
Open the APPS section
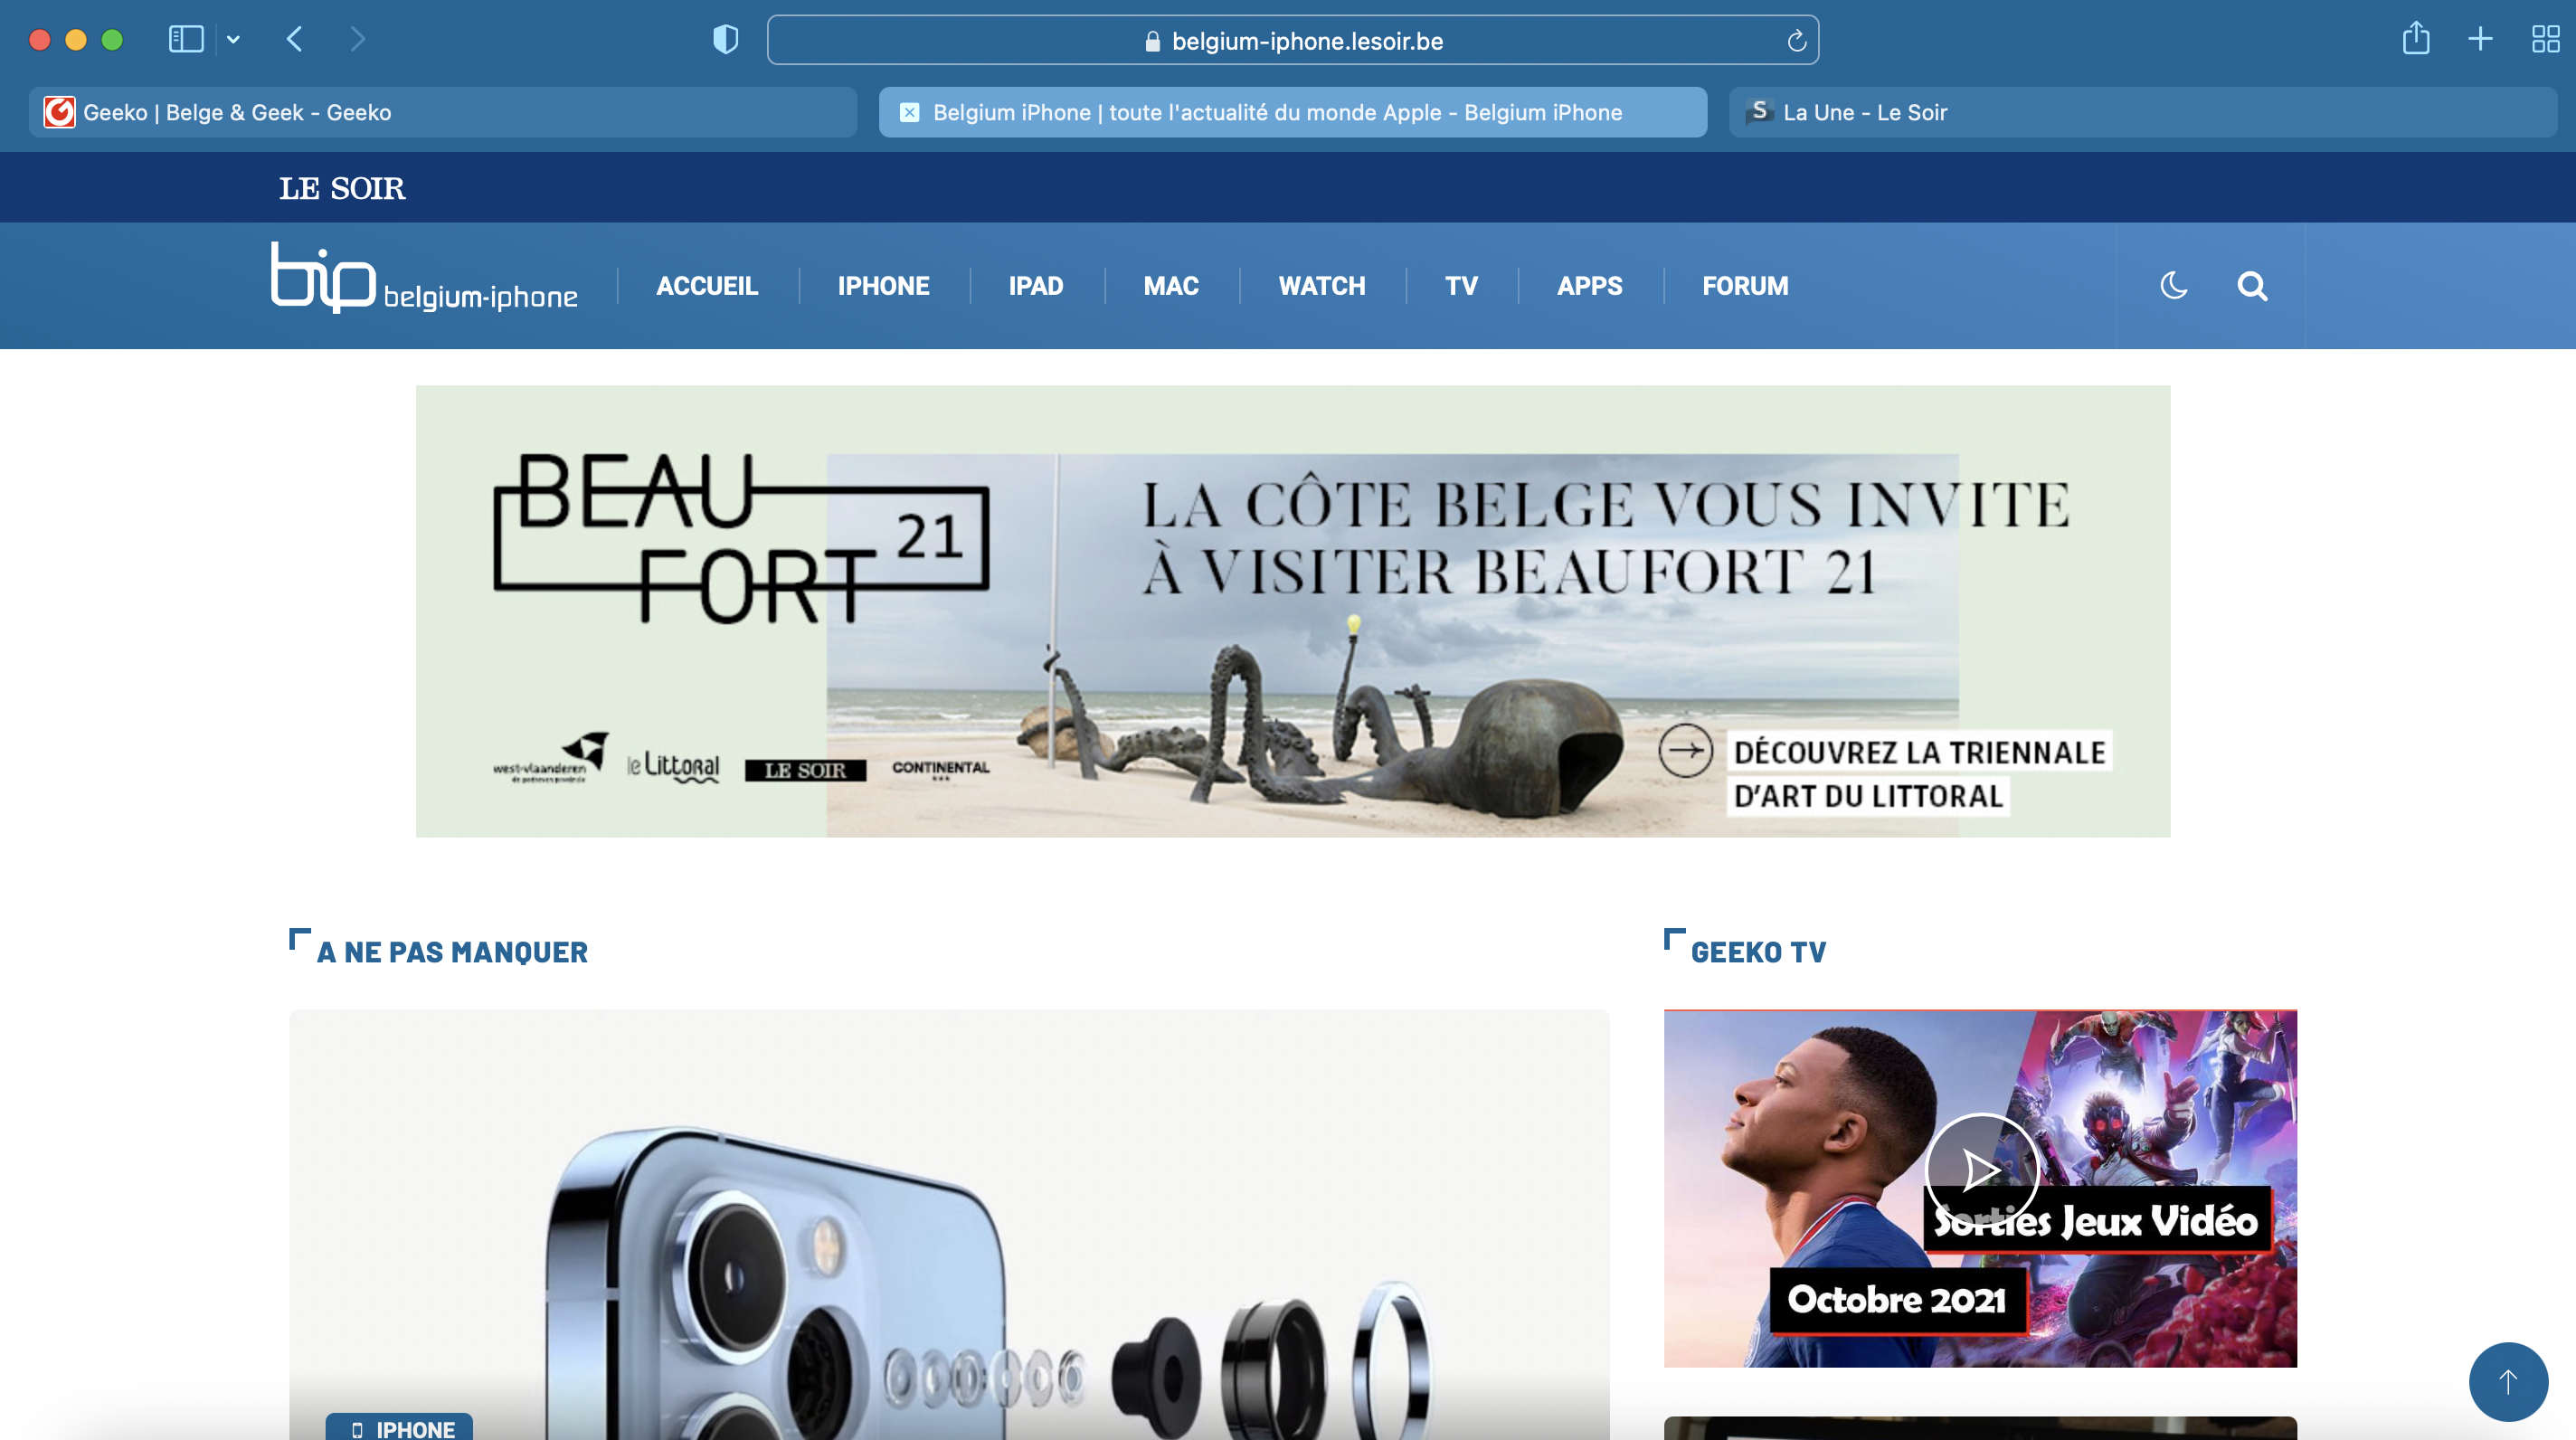[1590, 286]
